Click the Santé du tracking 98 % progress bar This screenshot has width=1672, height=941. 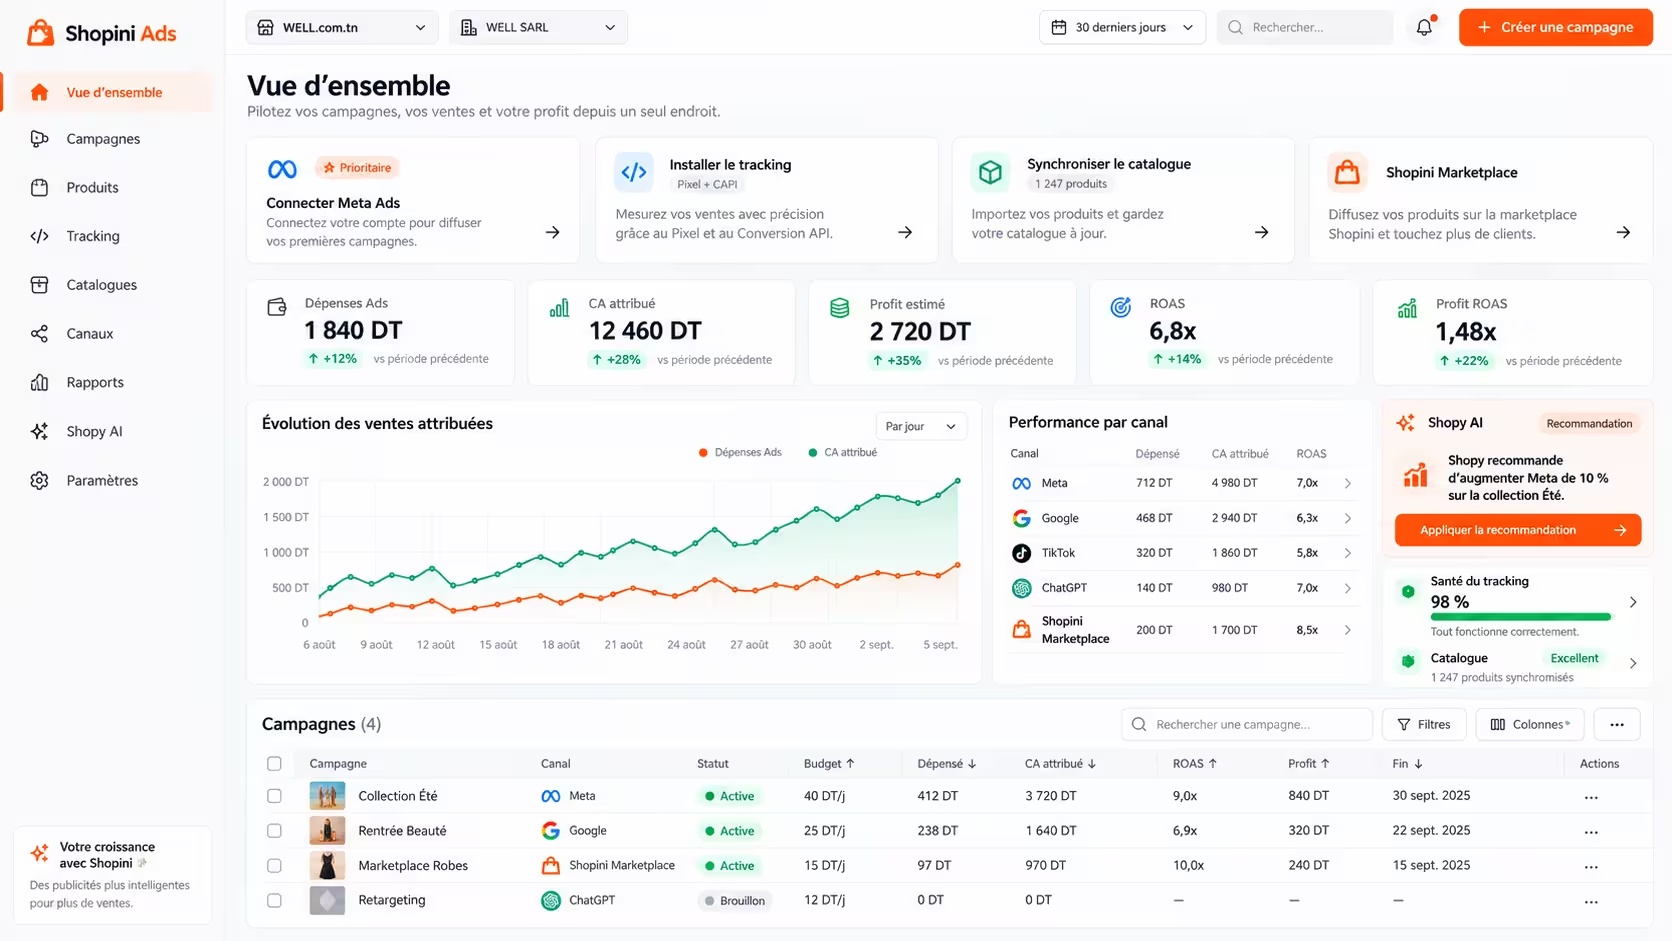(1520, 617)
